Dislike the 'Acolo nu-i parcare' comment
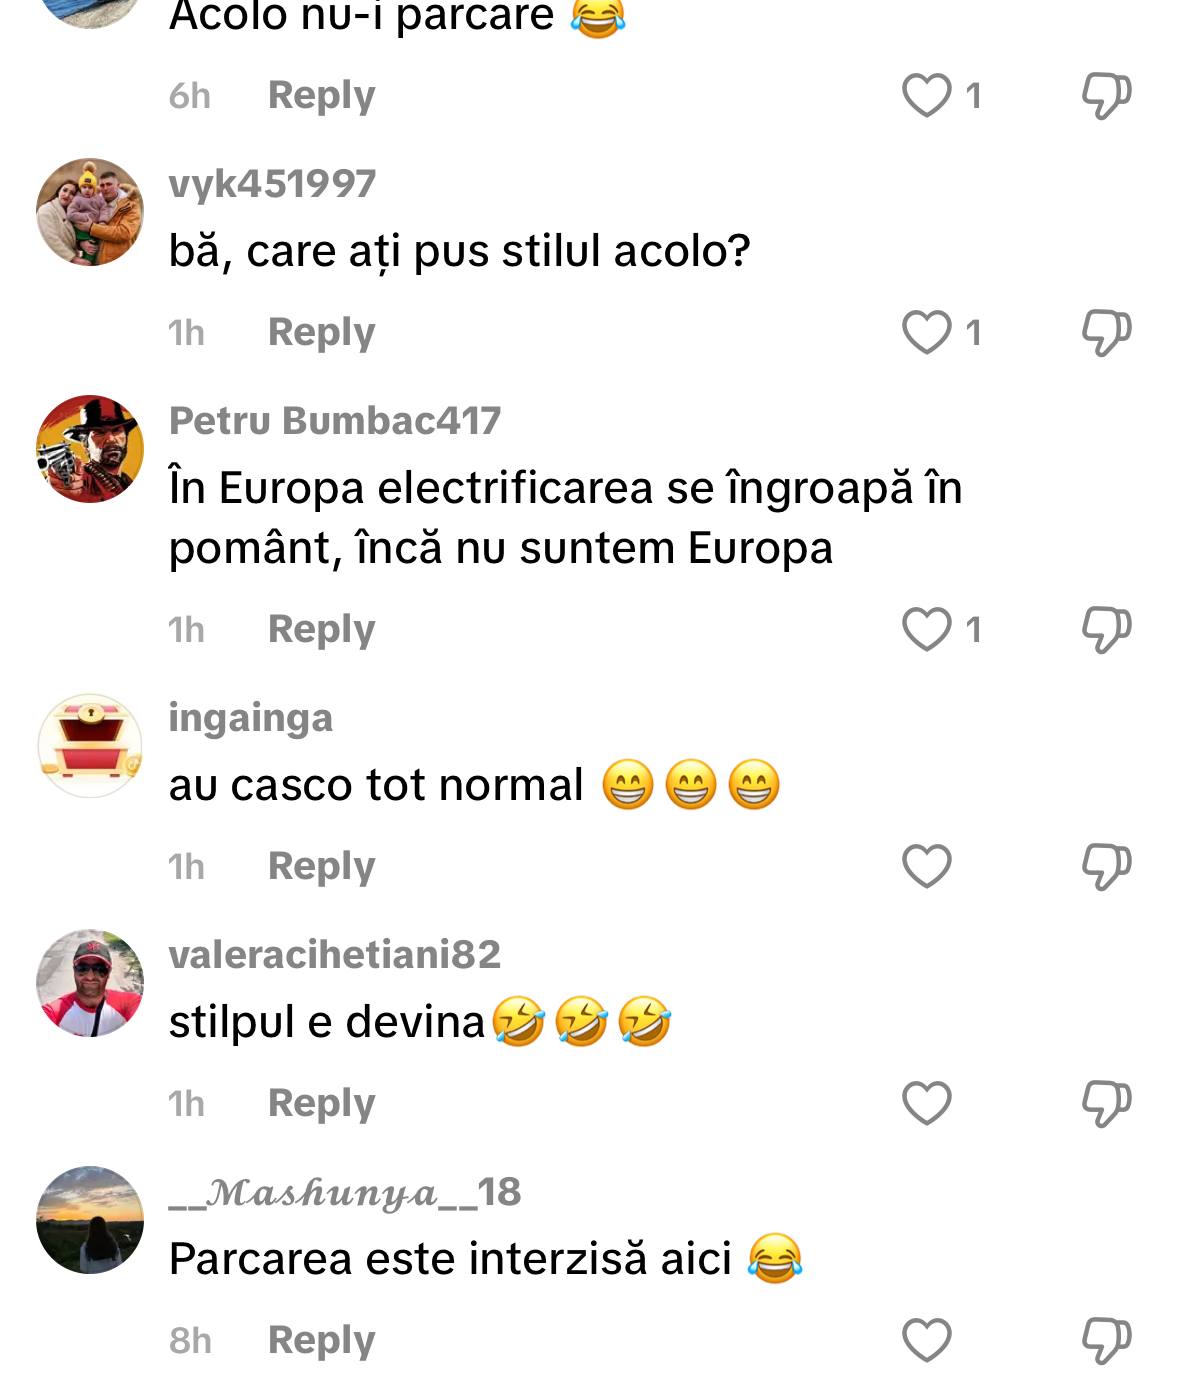Viewport: 1179px width, 1373px height. point(1107,96)
